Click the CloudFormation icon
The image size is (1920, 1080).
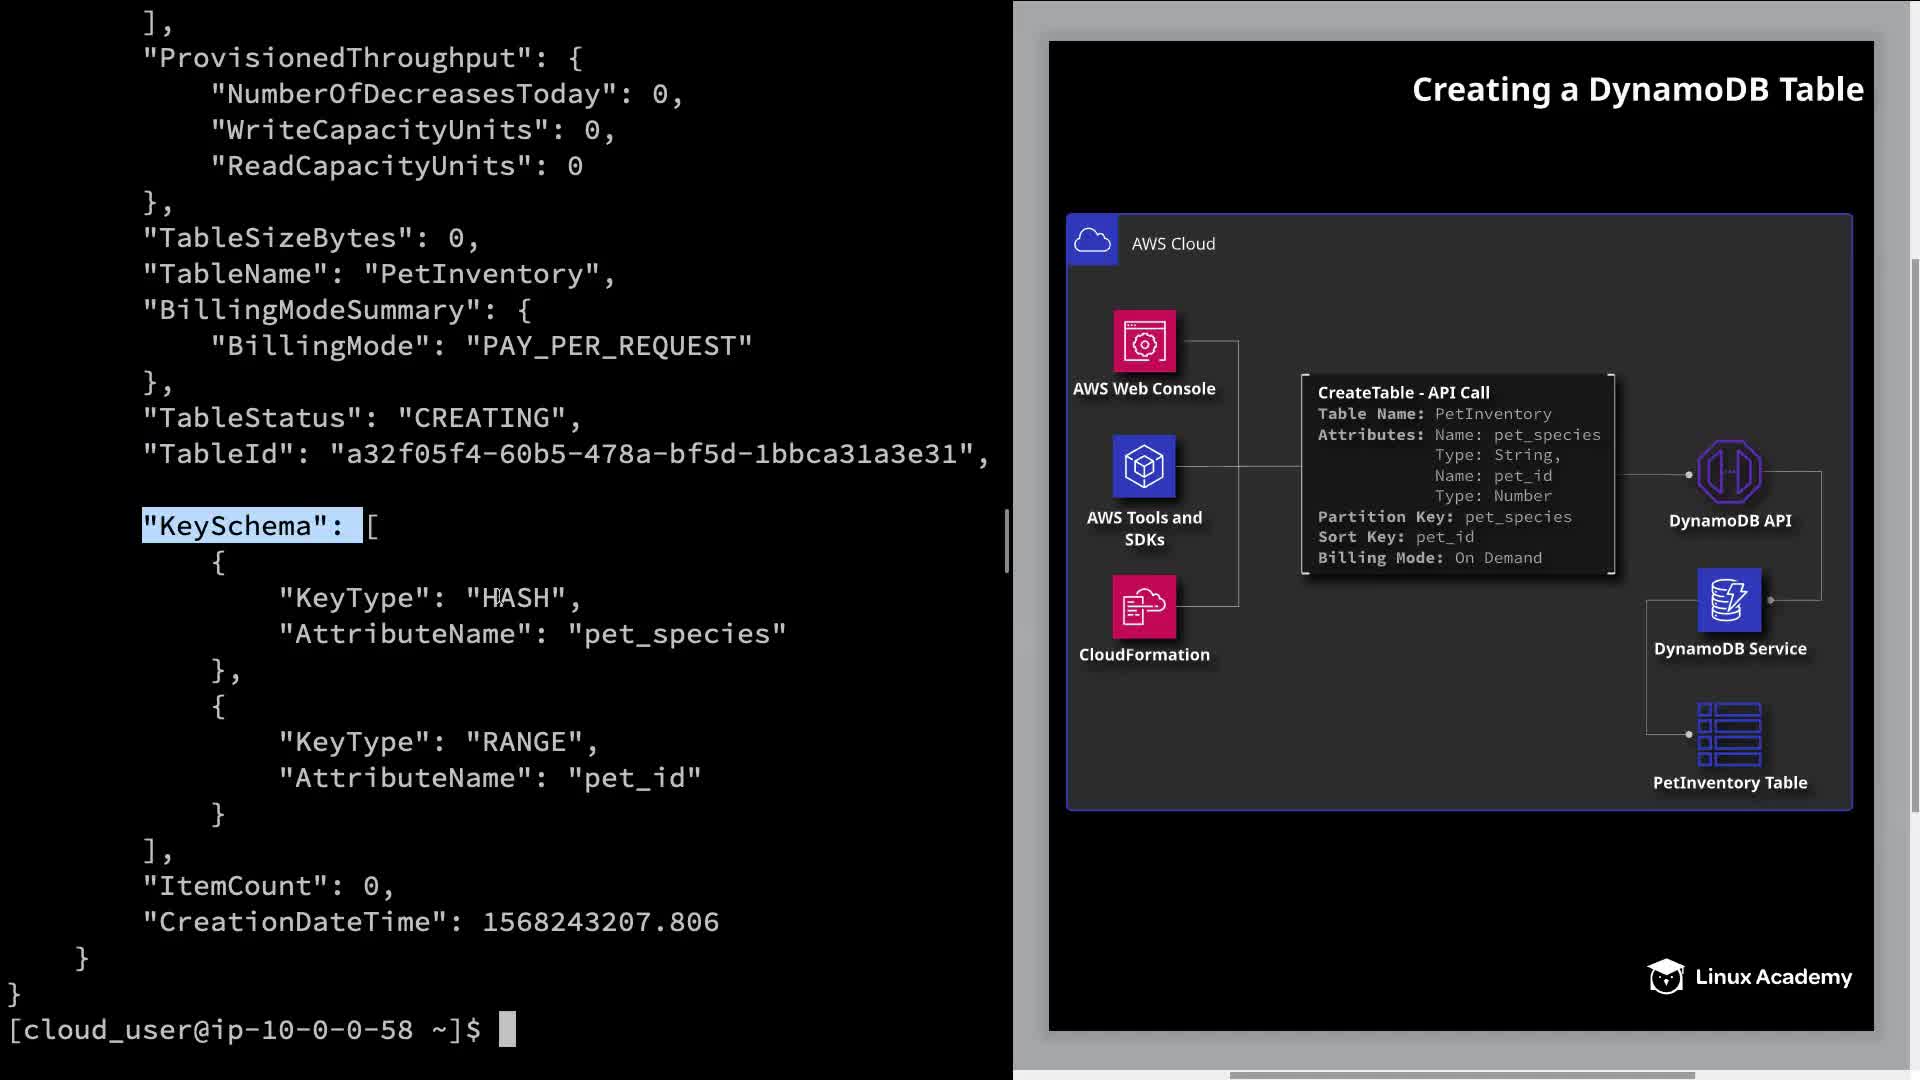point(1144,606)
